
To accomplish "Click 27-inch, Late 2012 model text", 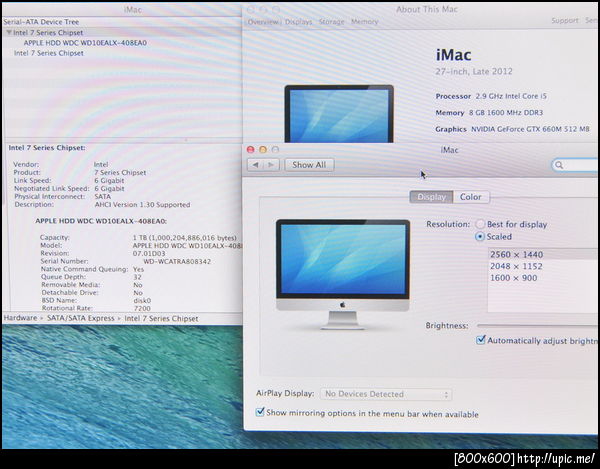I will pyautogui.click(x=474, y=72).
